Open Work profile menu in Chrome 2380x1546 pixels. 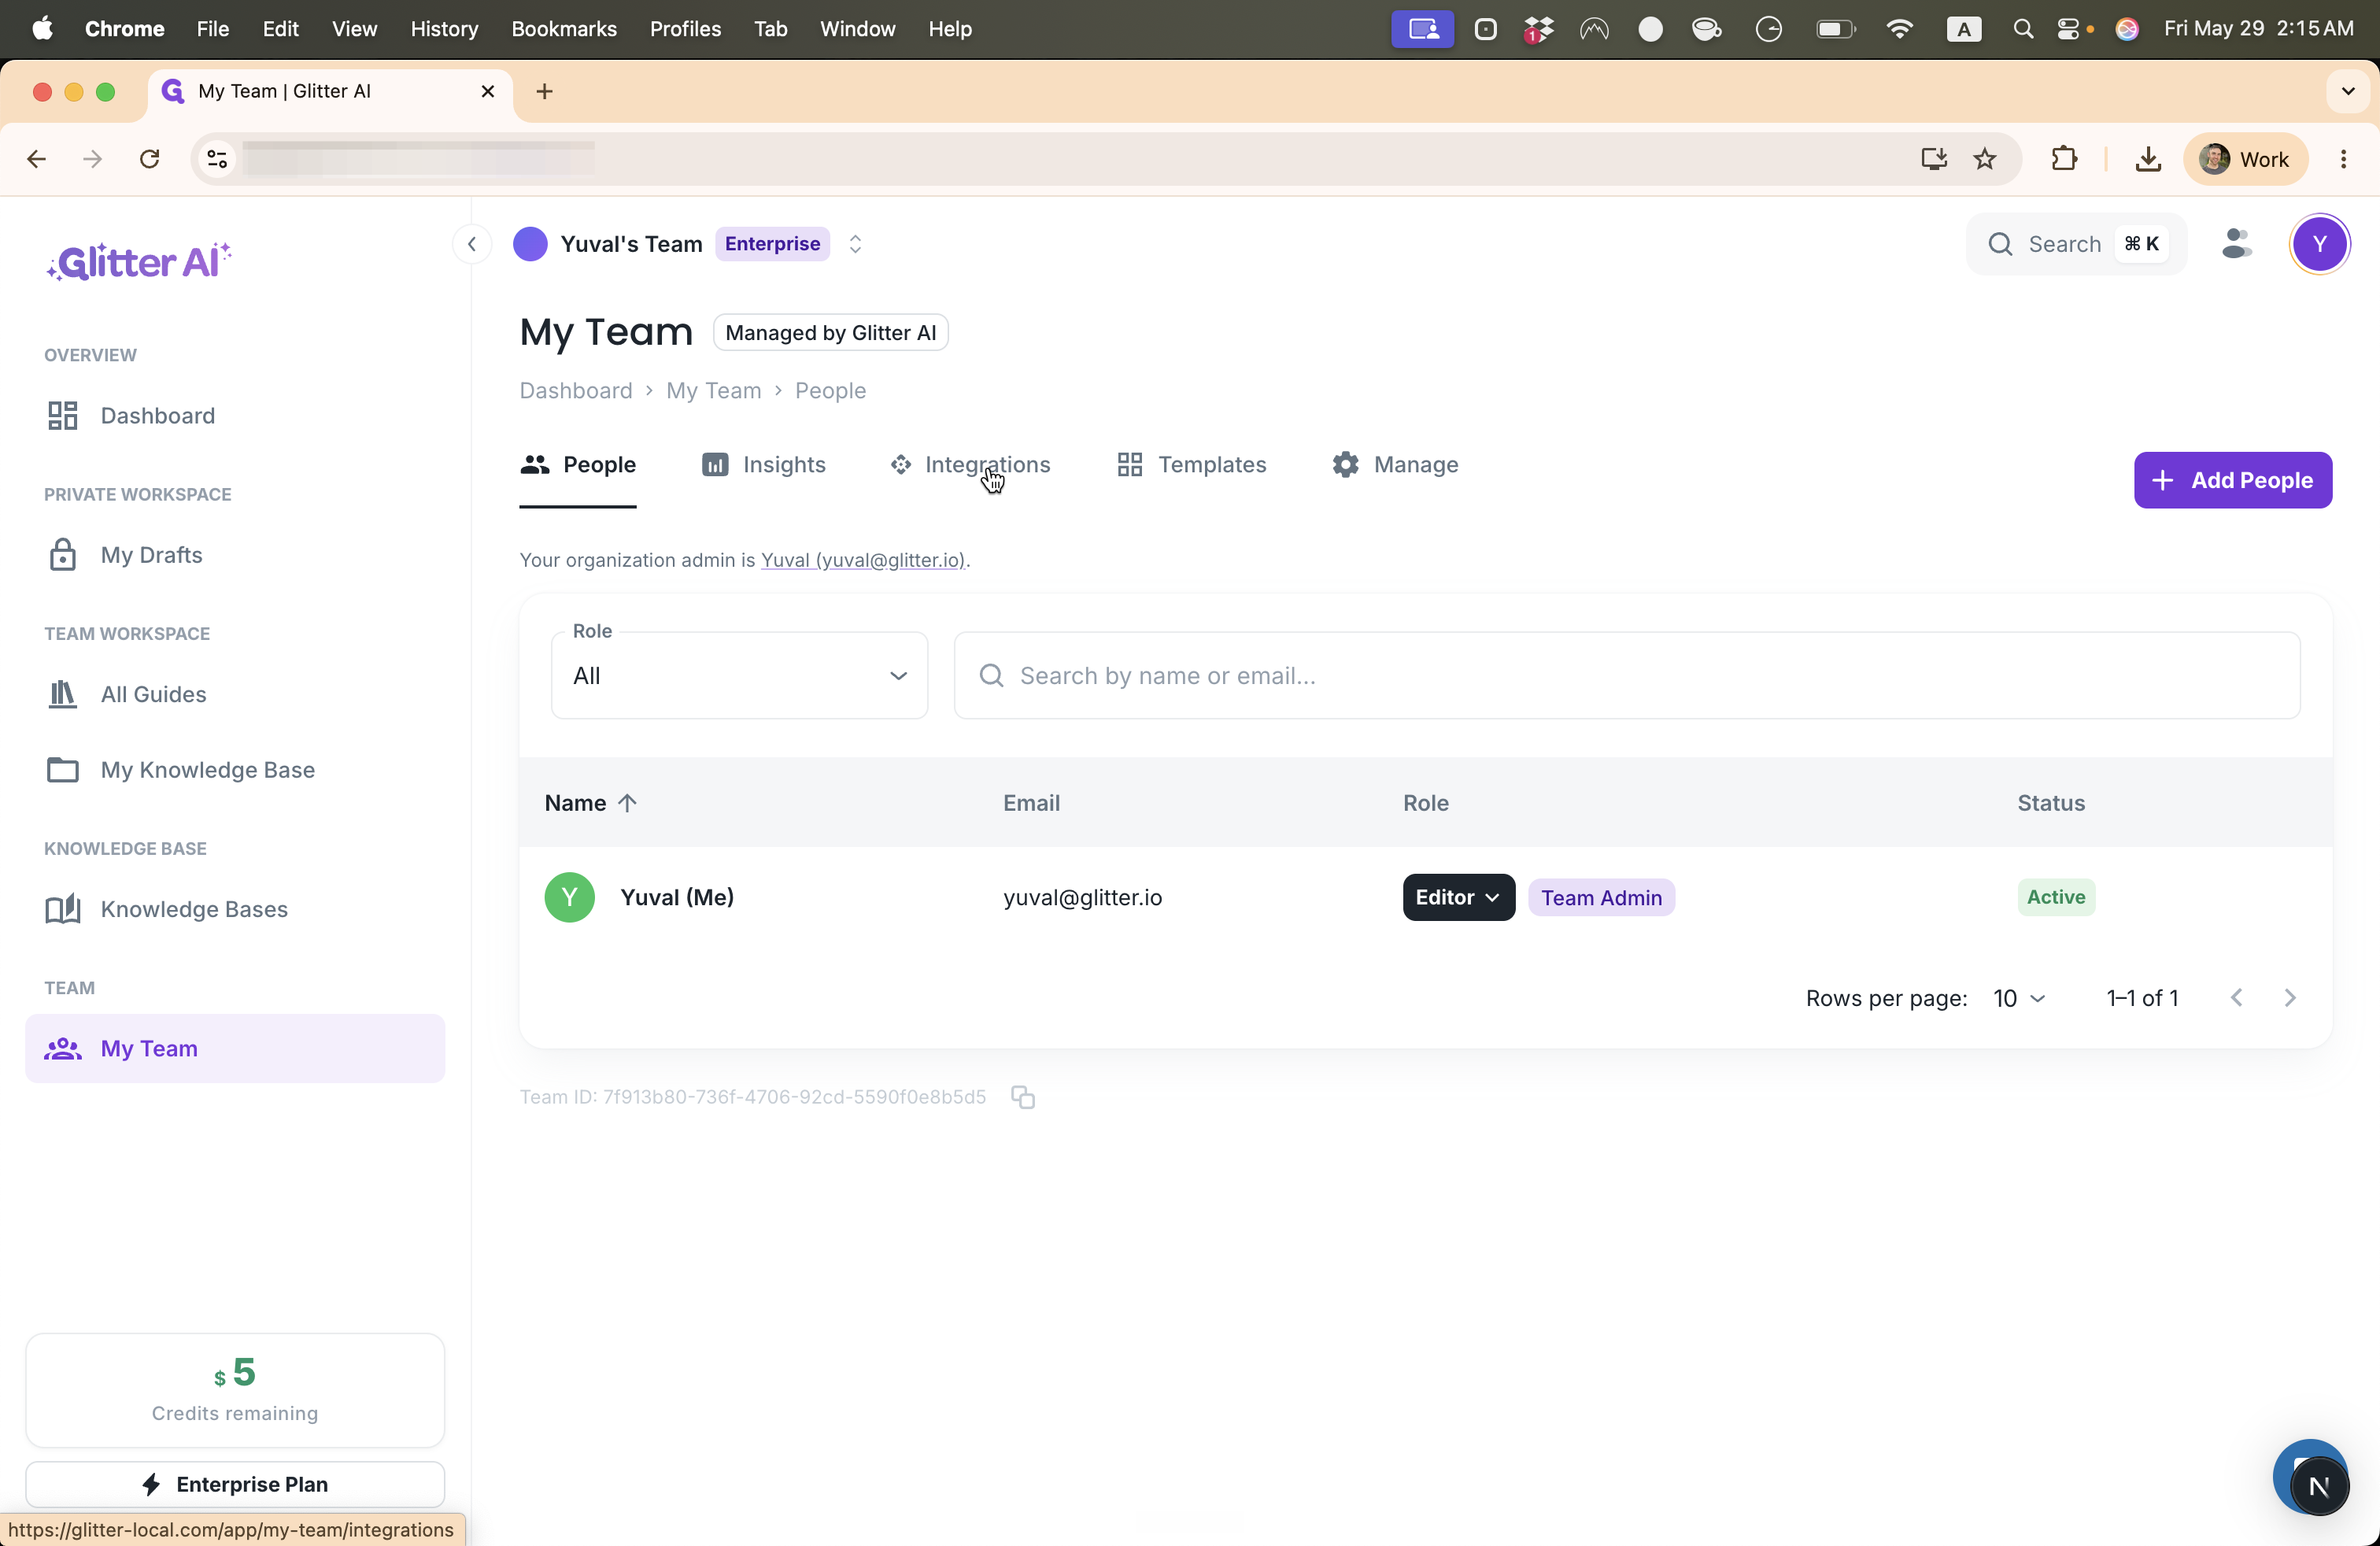2245,159
